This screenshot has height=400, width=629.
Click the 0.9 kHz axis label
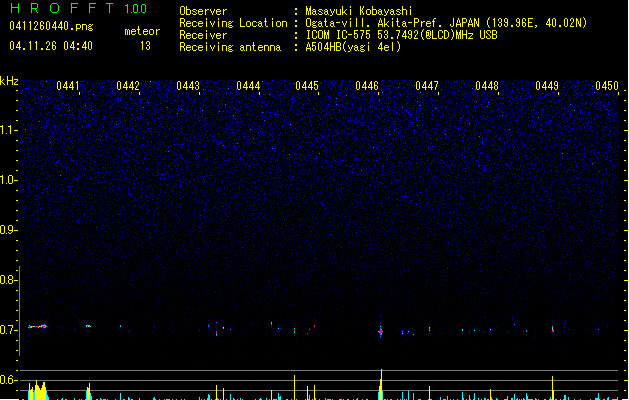click(x=8, y=230)
